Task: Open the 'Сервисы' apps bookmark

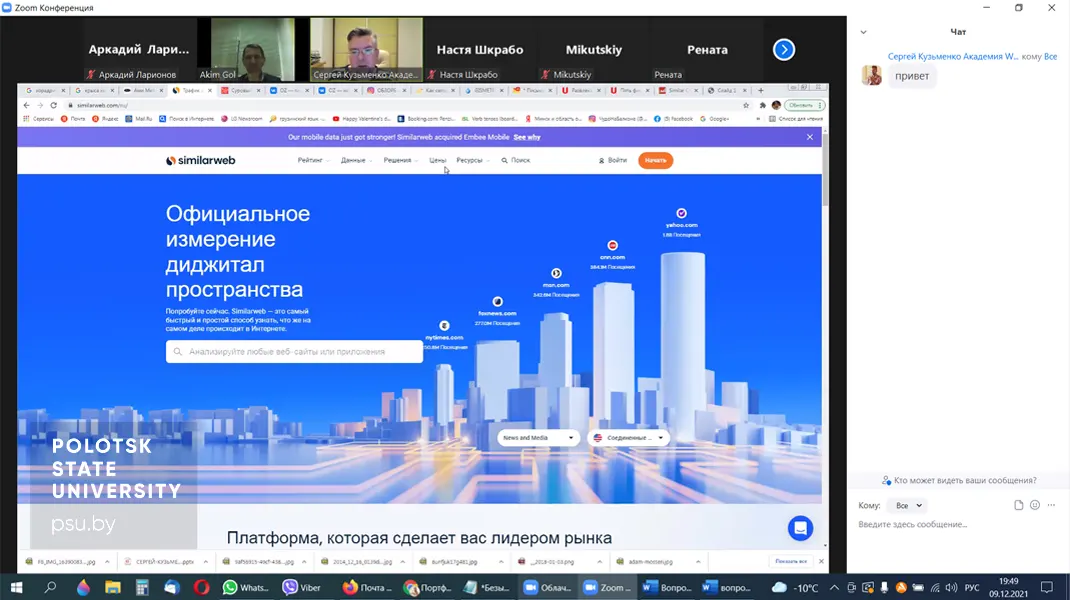Action: tap(38, 119)
